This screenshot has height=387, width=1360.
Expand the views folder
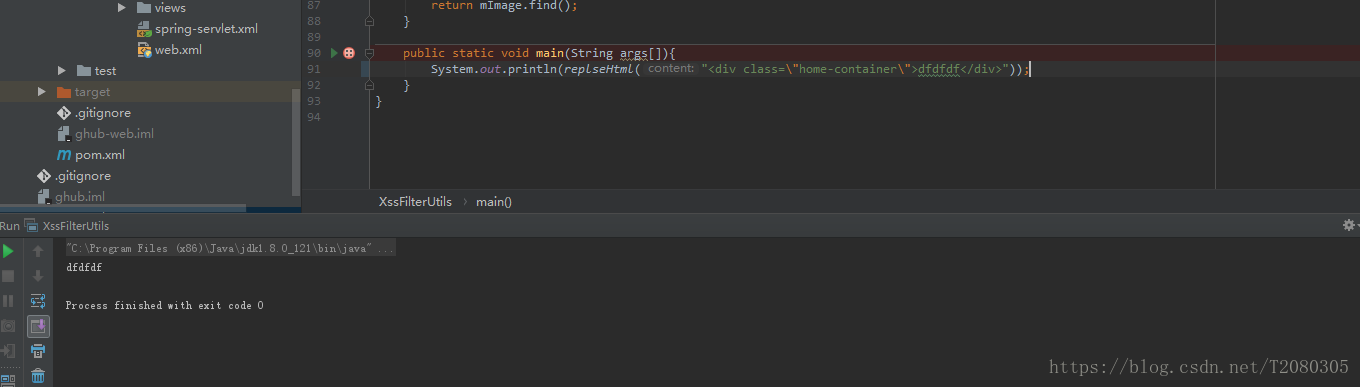click(x=121, y=8)
